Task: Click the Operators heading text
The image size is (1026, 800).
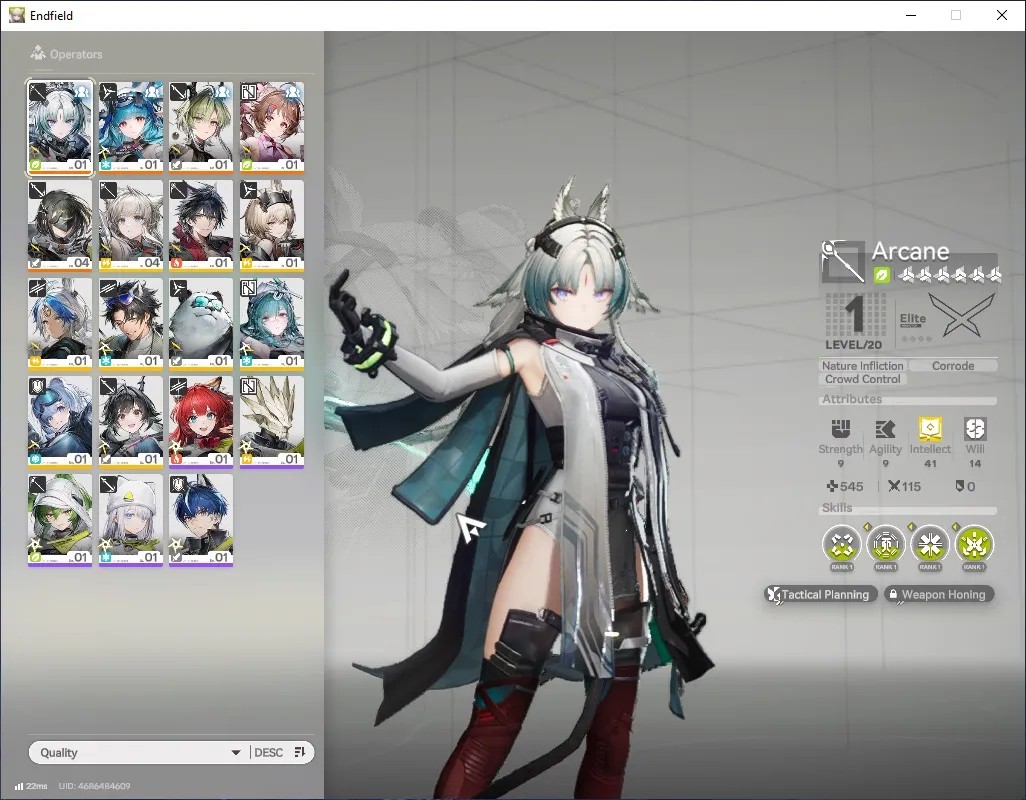Action: 76,54
